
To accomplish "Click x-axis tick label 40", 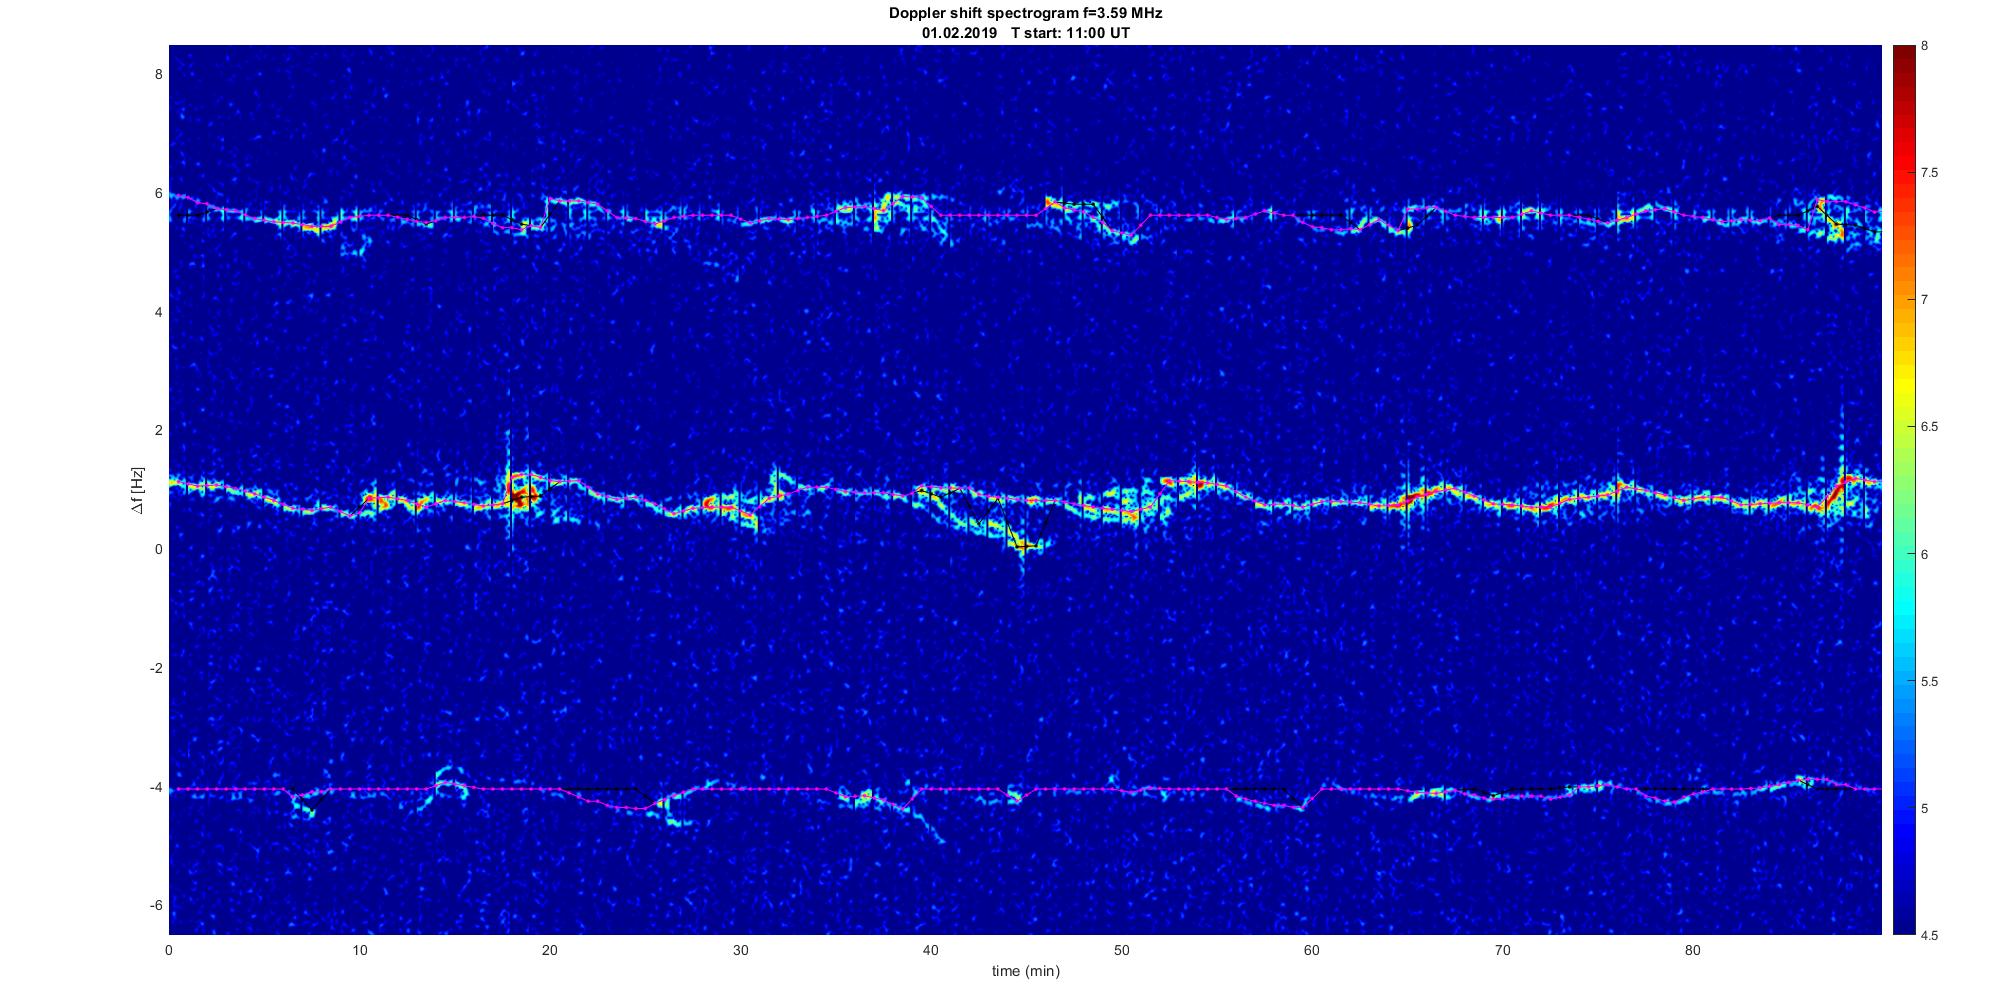I will click(931, 950).
